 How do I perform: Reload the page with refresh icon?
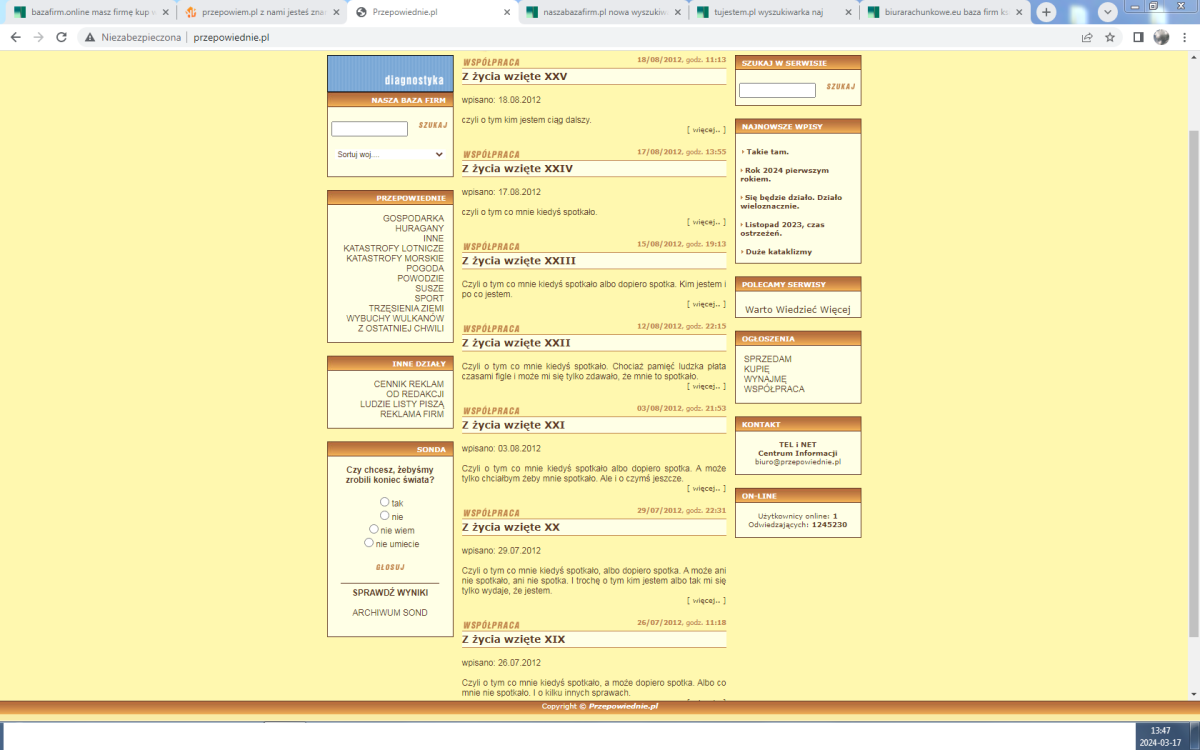61,37
